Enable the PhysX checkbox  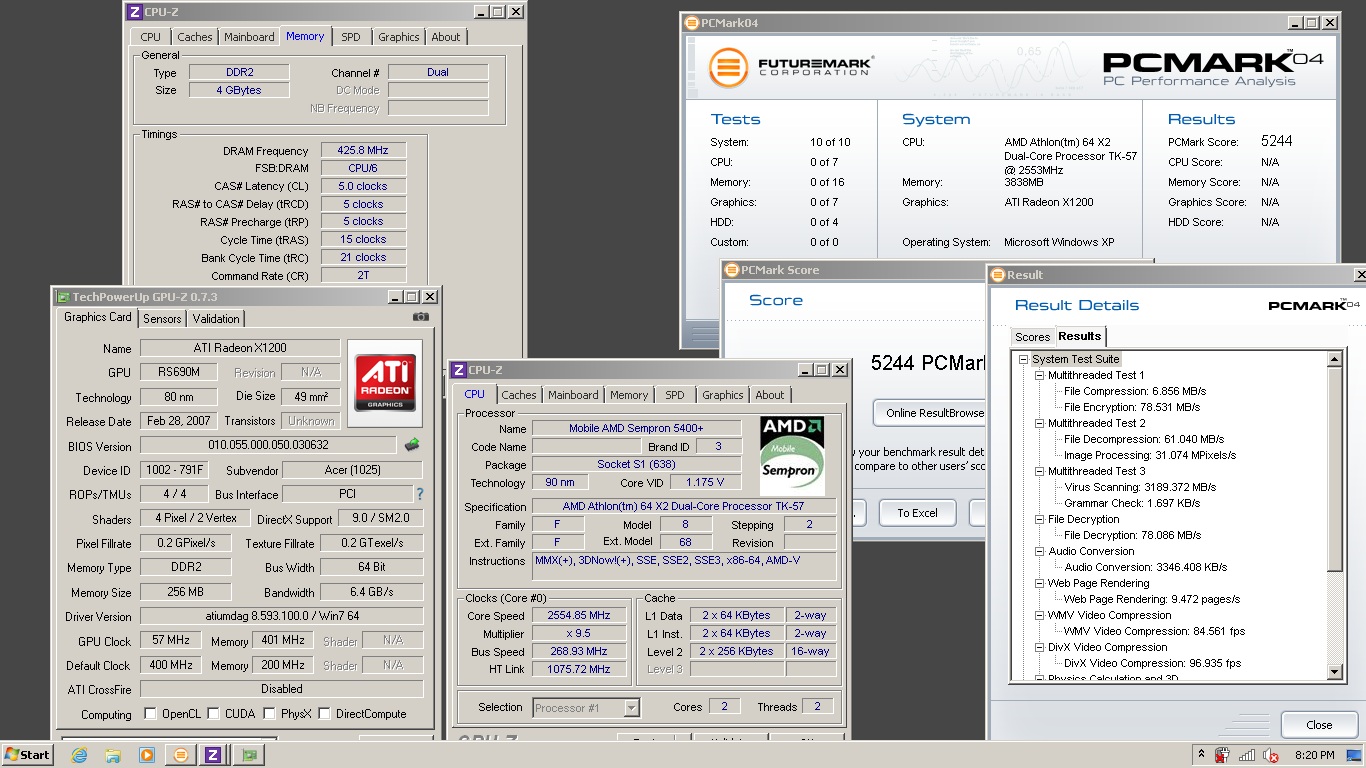(269, 714)
